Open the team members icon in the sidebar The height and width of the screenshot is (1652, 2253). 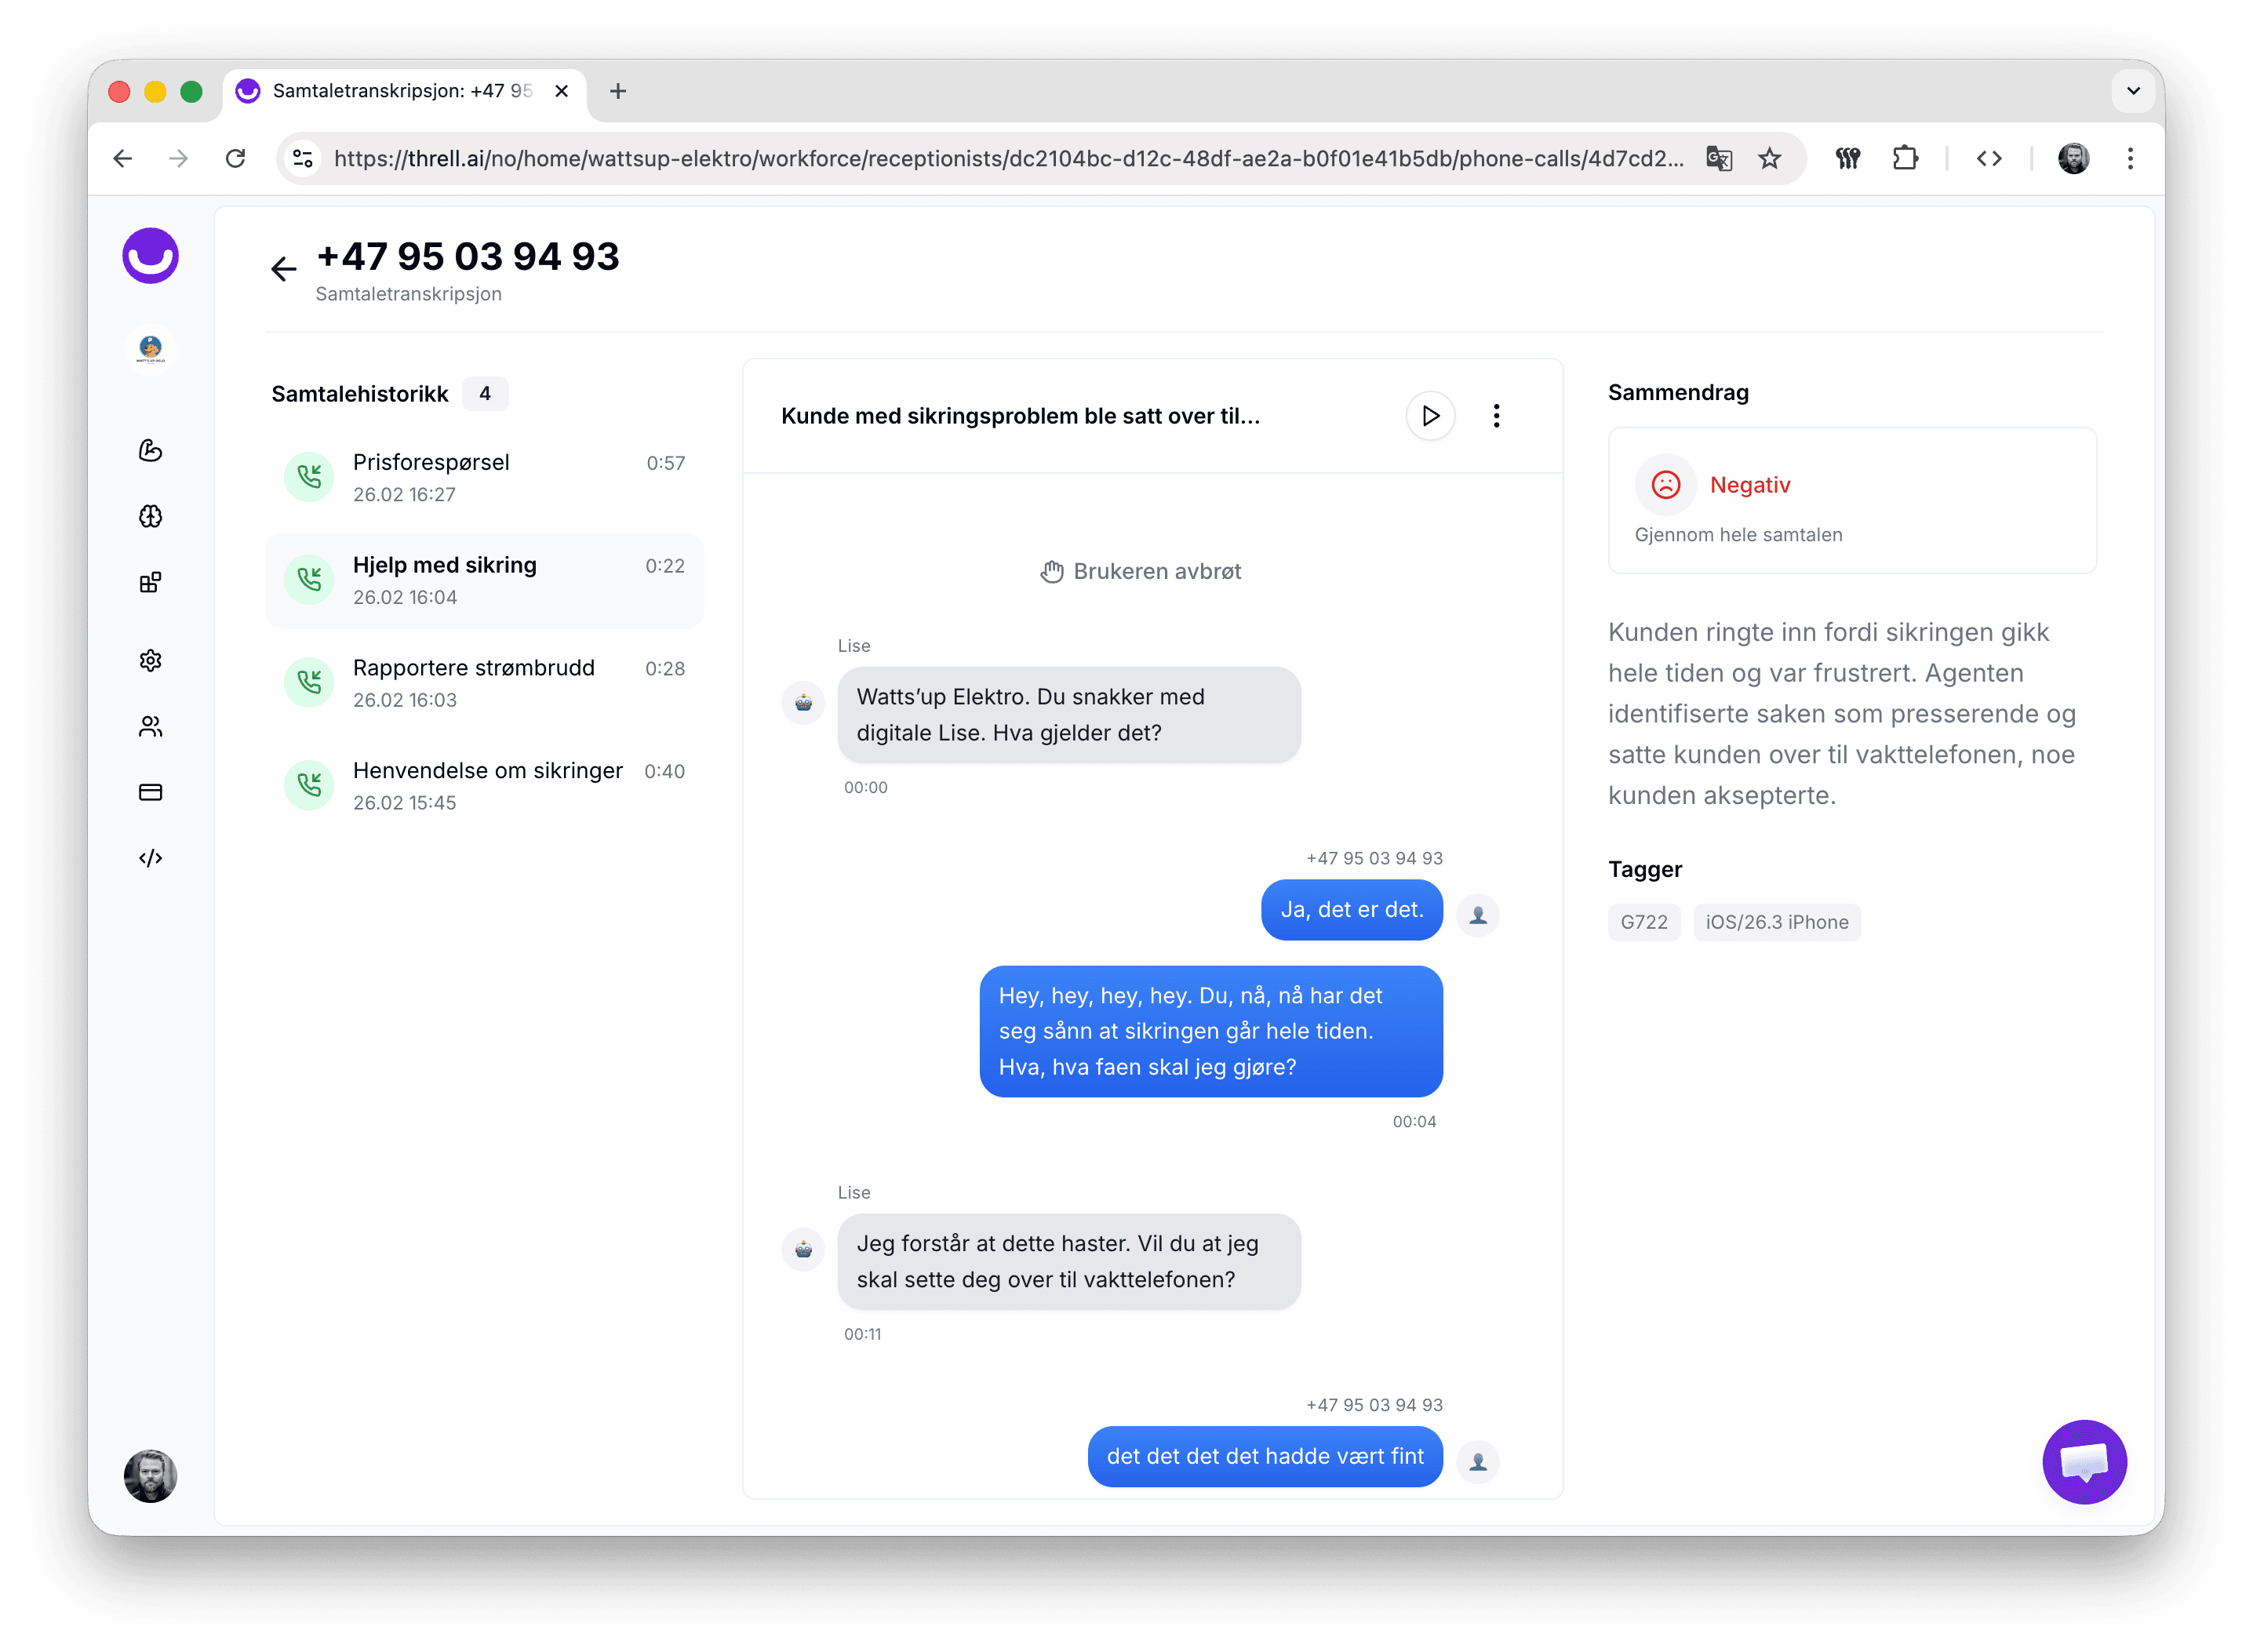pyautogui.click(x=150, y=726)
